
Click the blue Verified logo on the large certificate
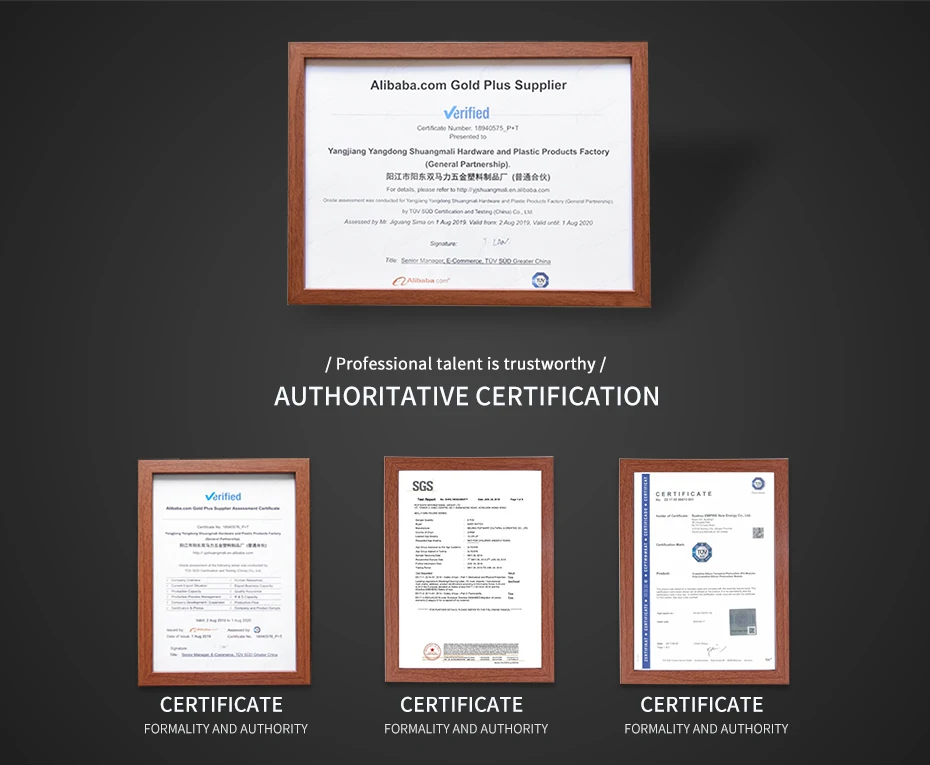click(x=467, y=113)
